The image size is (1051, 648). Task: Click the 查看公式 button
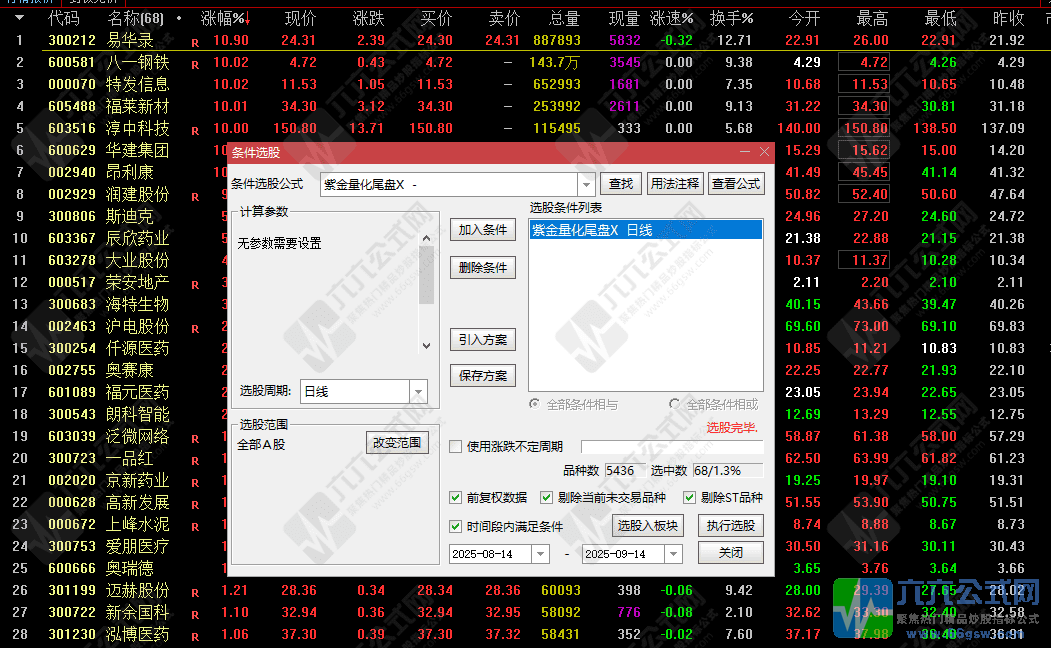(738, 184)
